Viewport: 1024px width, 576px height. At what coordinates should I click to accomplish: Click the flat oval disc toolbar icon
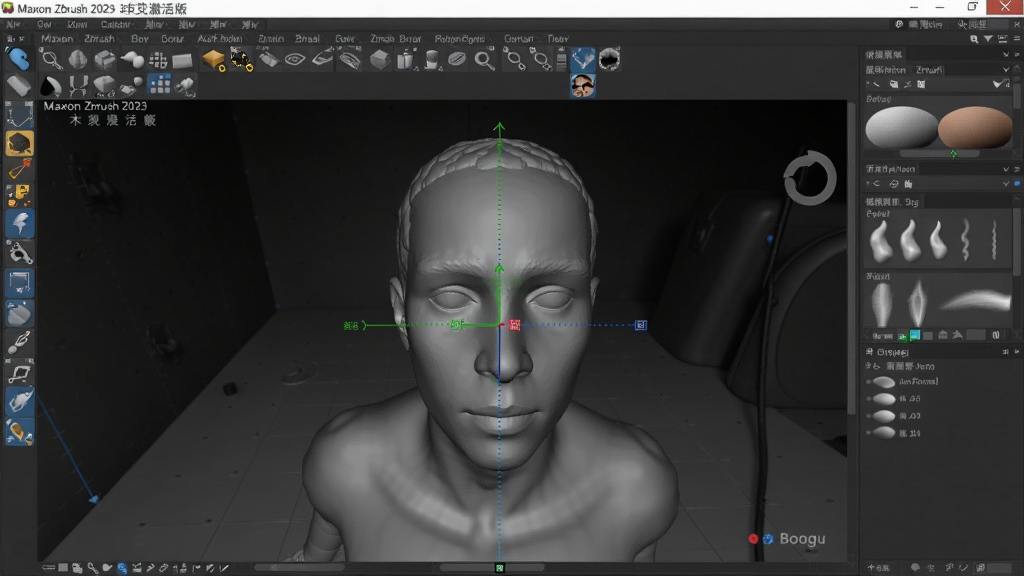pyautogui.click(x=457, y=60)
